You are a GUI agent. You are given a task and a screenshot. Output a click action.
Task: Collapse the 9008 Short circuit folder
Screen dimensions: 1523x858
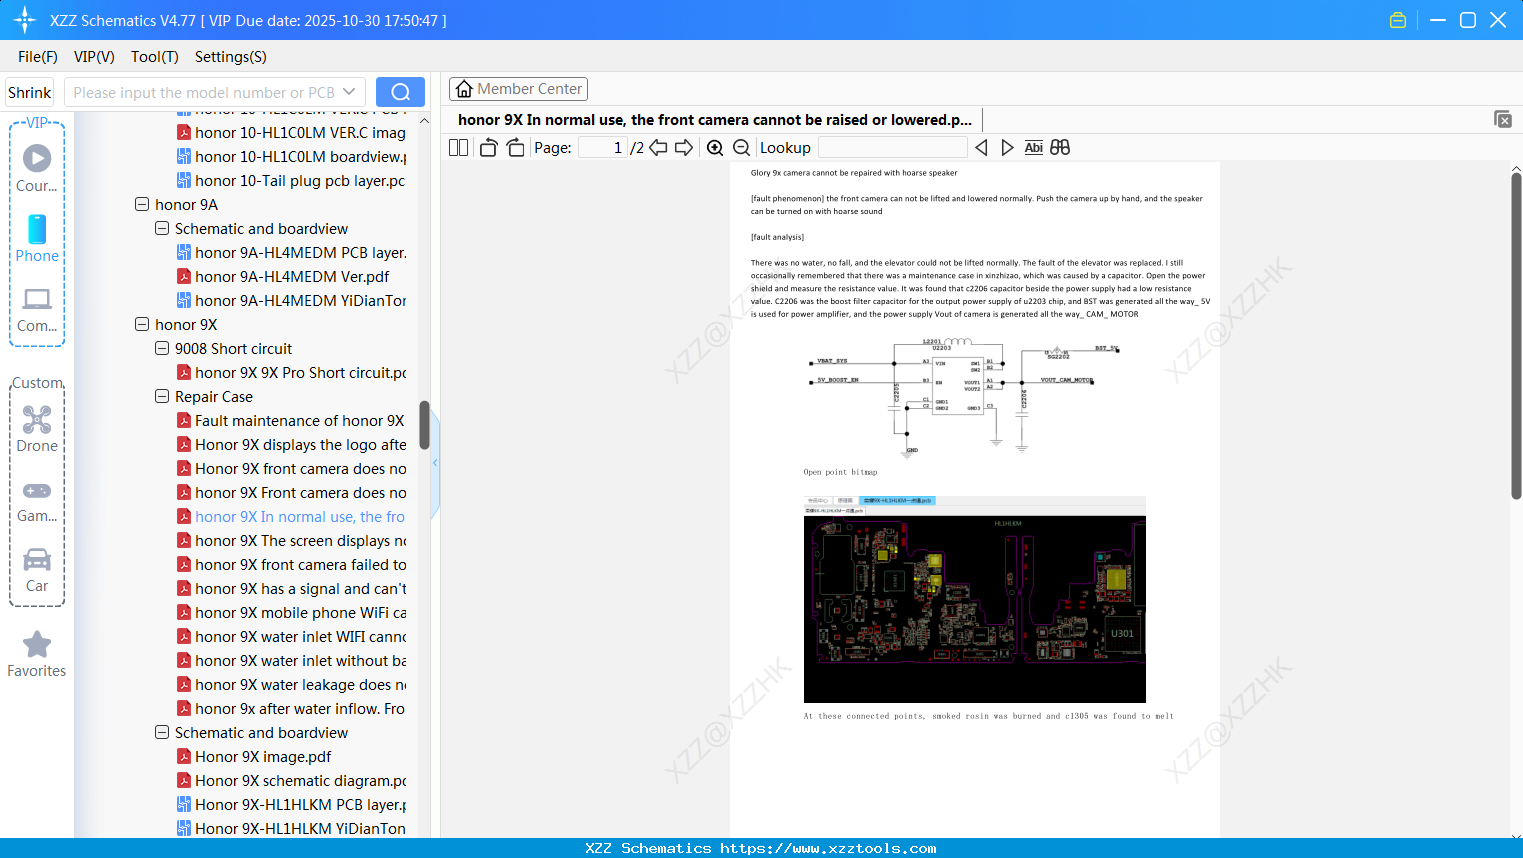162,348
